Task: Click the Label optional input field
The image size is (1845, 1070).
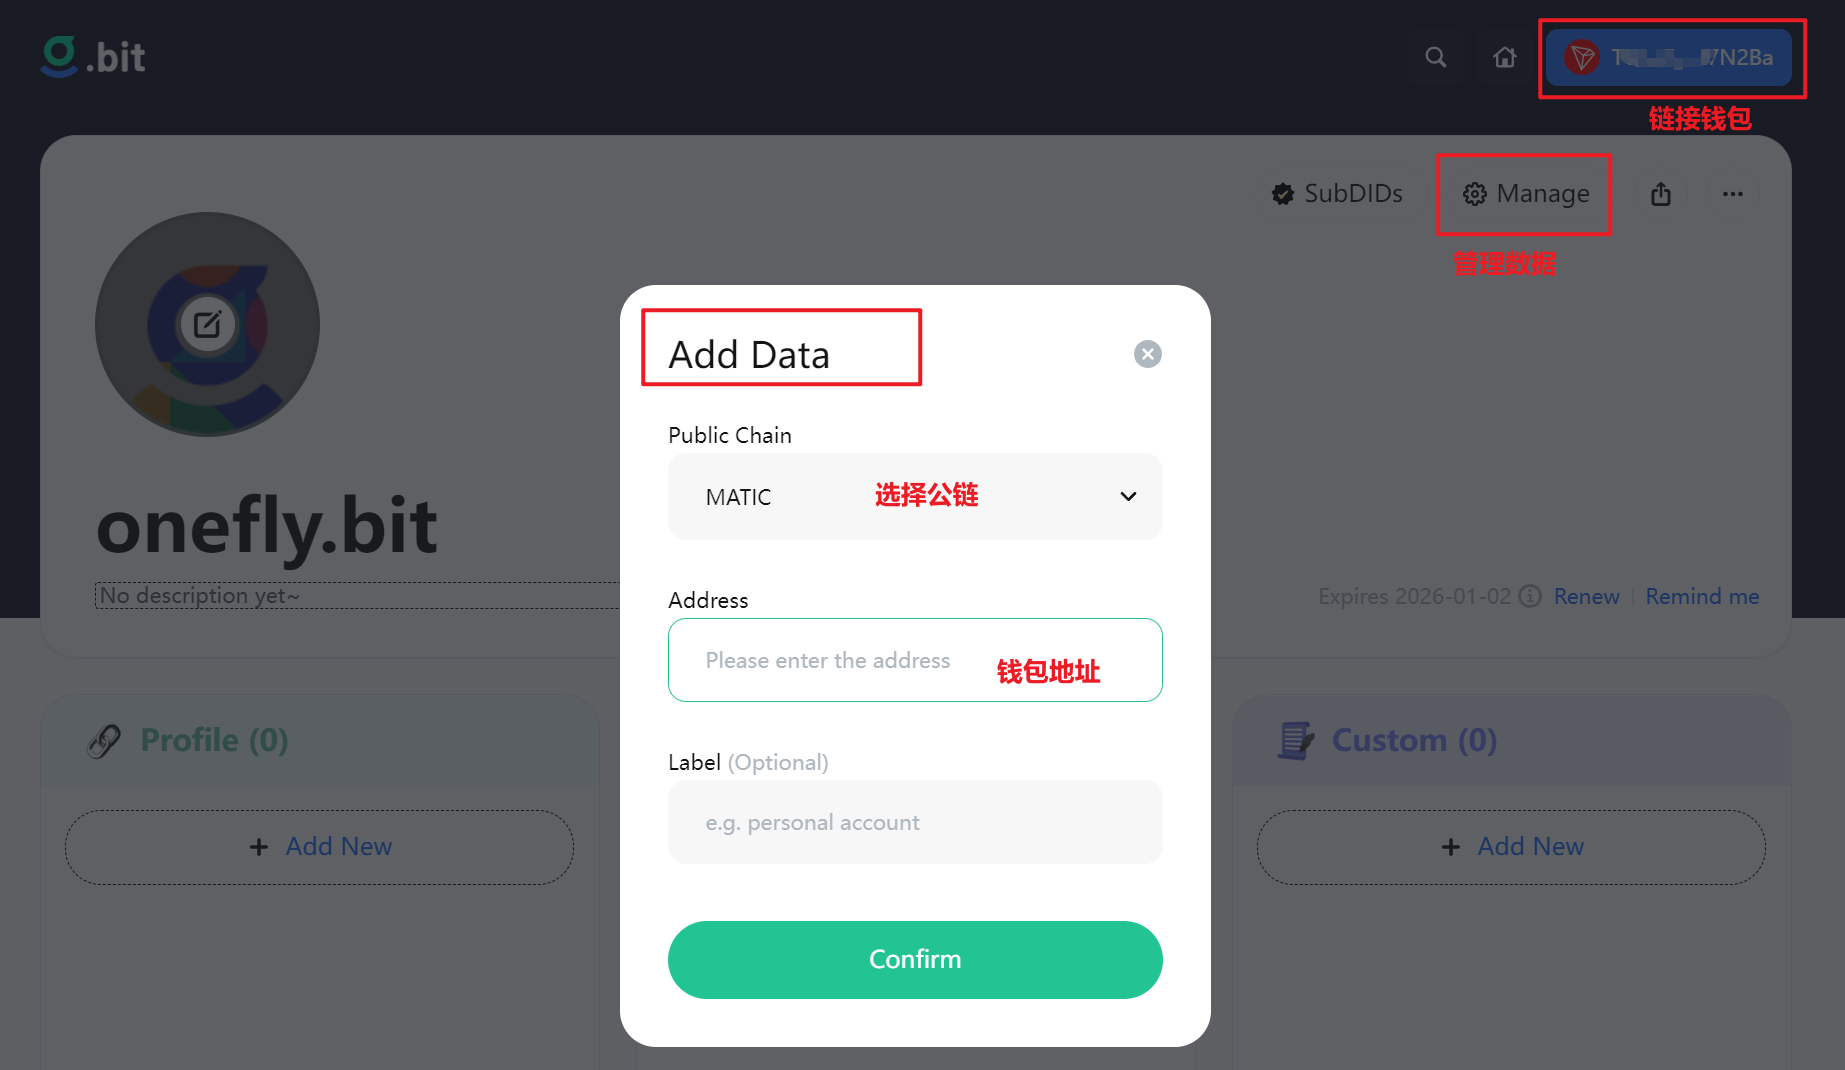Action: pyautogui.click(x=915, y=822)
